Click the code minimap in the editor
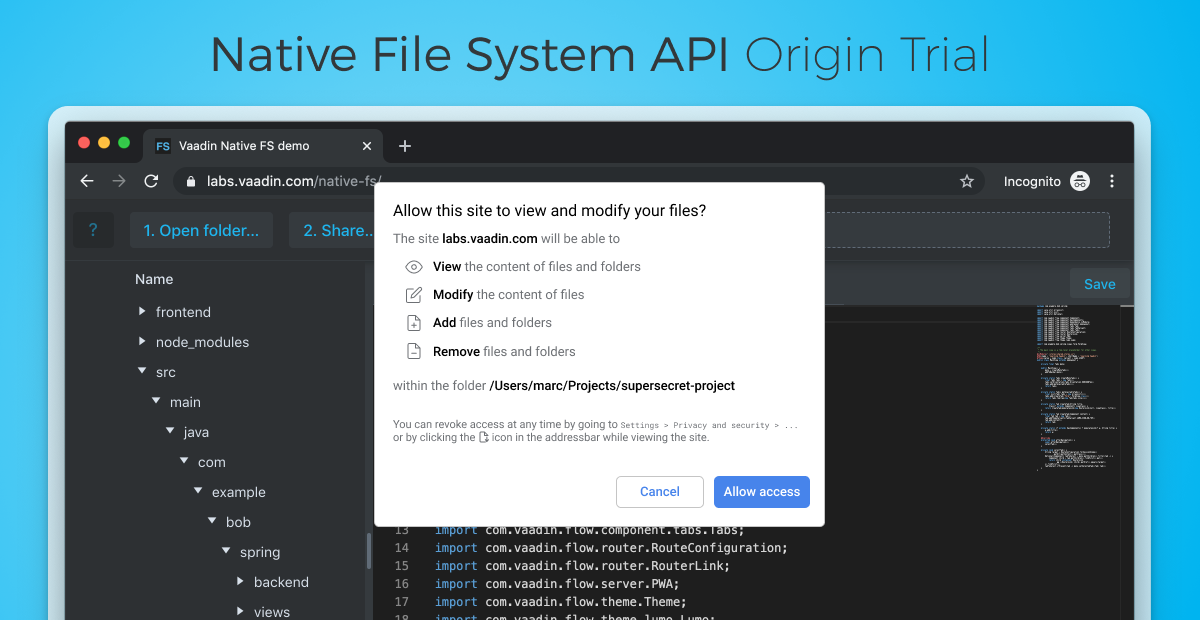Screen dimensions: 1200x620 coord(1078,386)
